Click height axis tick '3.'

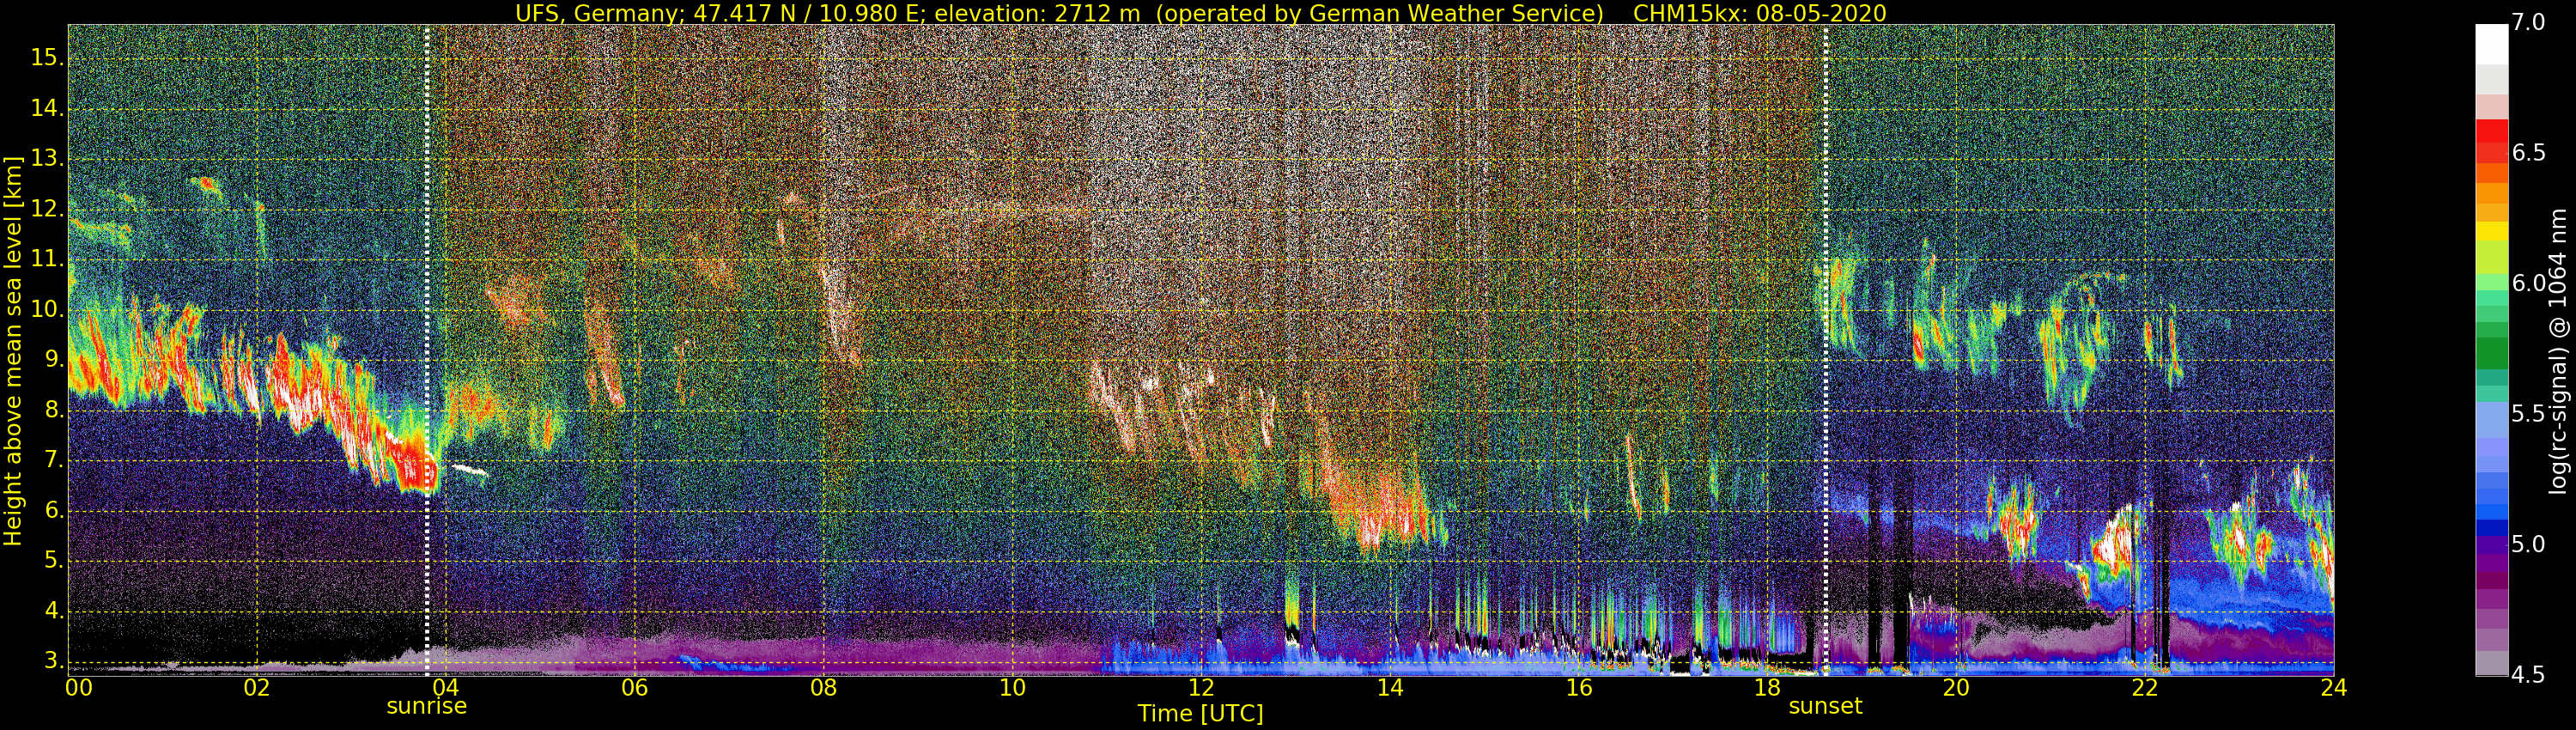(54, 661)
